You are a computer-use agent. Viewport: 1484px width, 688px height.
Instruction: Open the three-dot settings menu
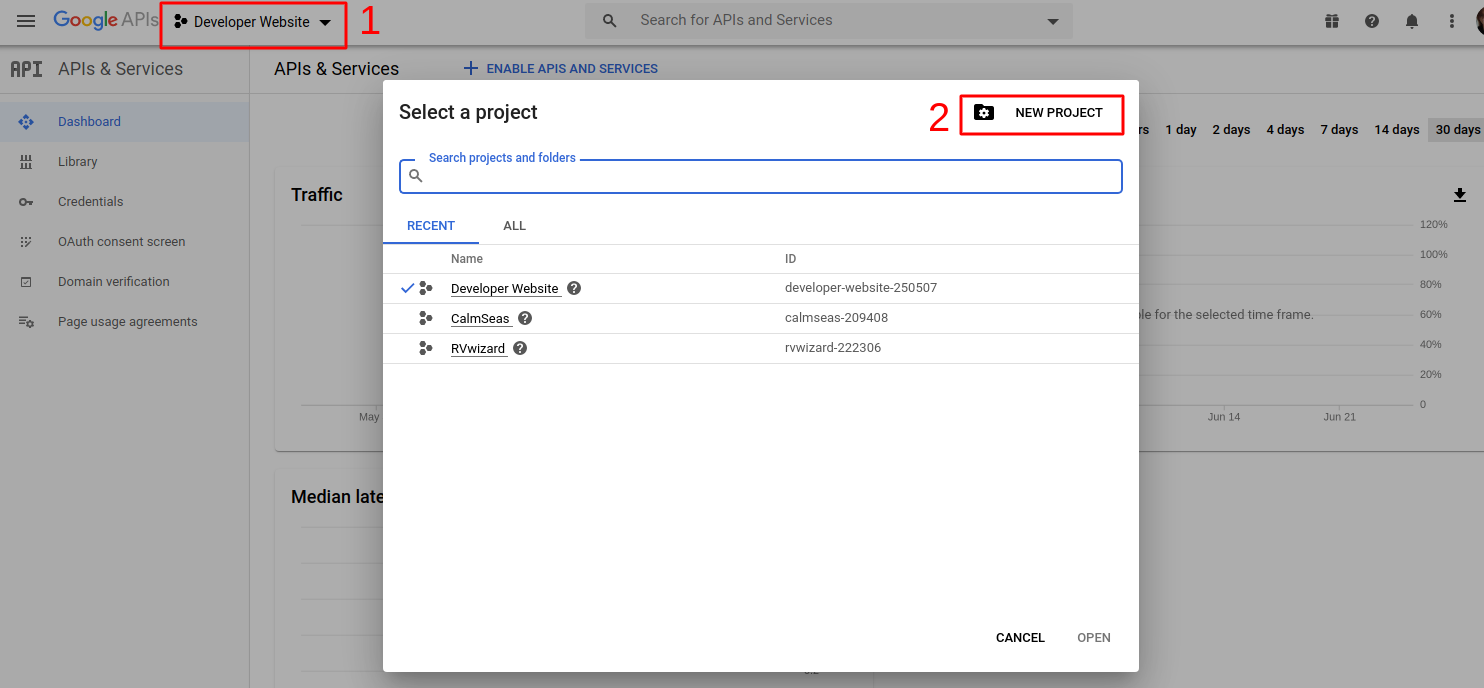click(1452, 21)
